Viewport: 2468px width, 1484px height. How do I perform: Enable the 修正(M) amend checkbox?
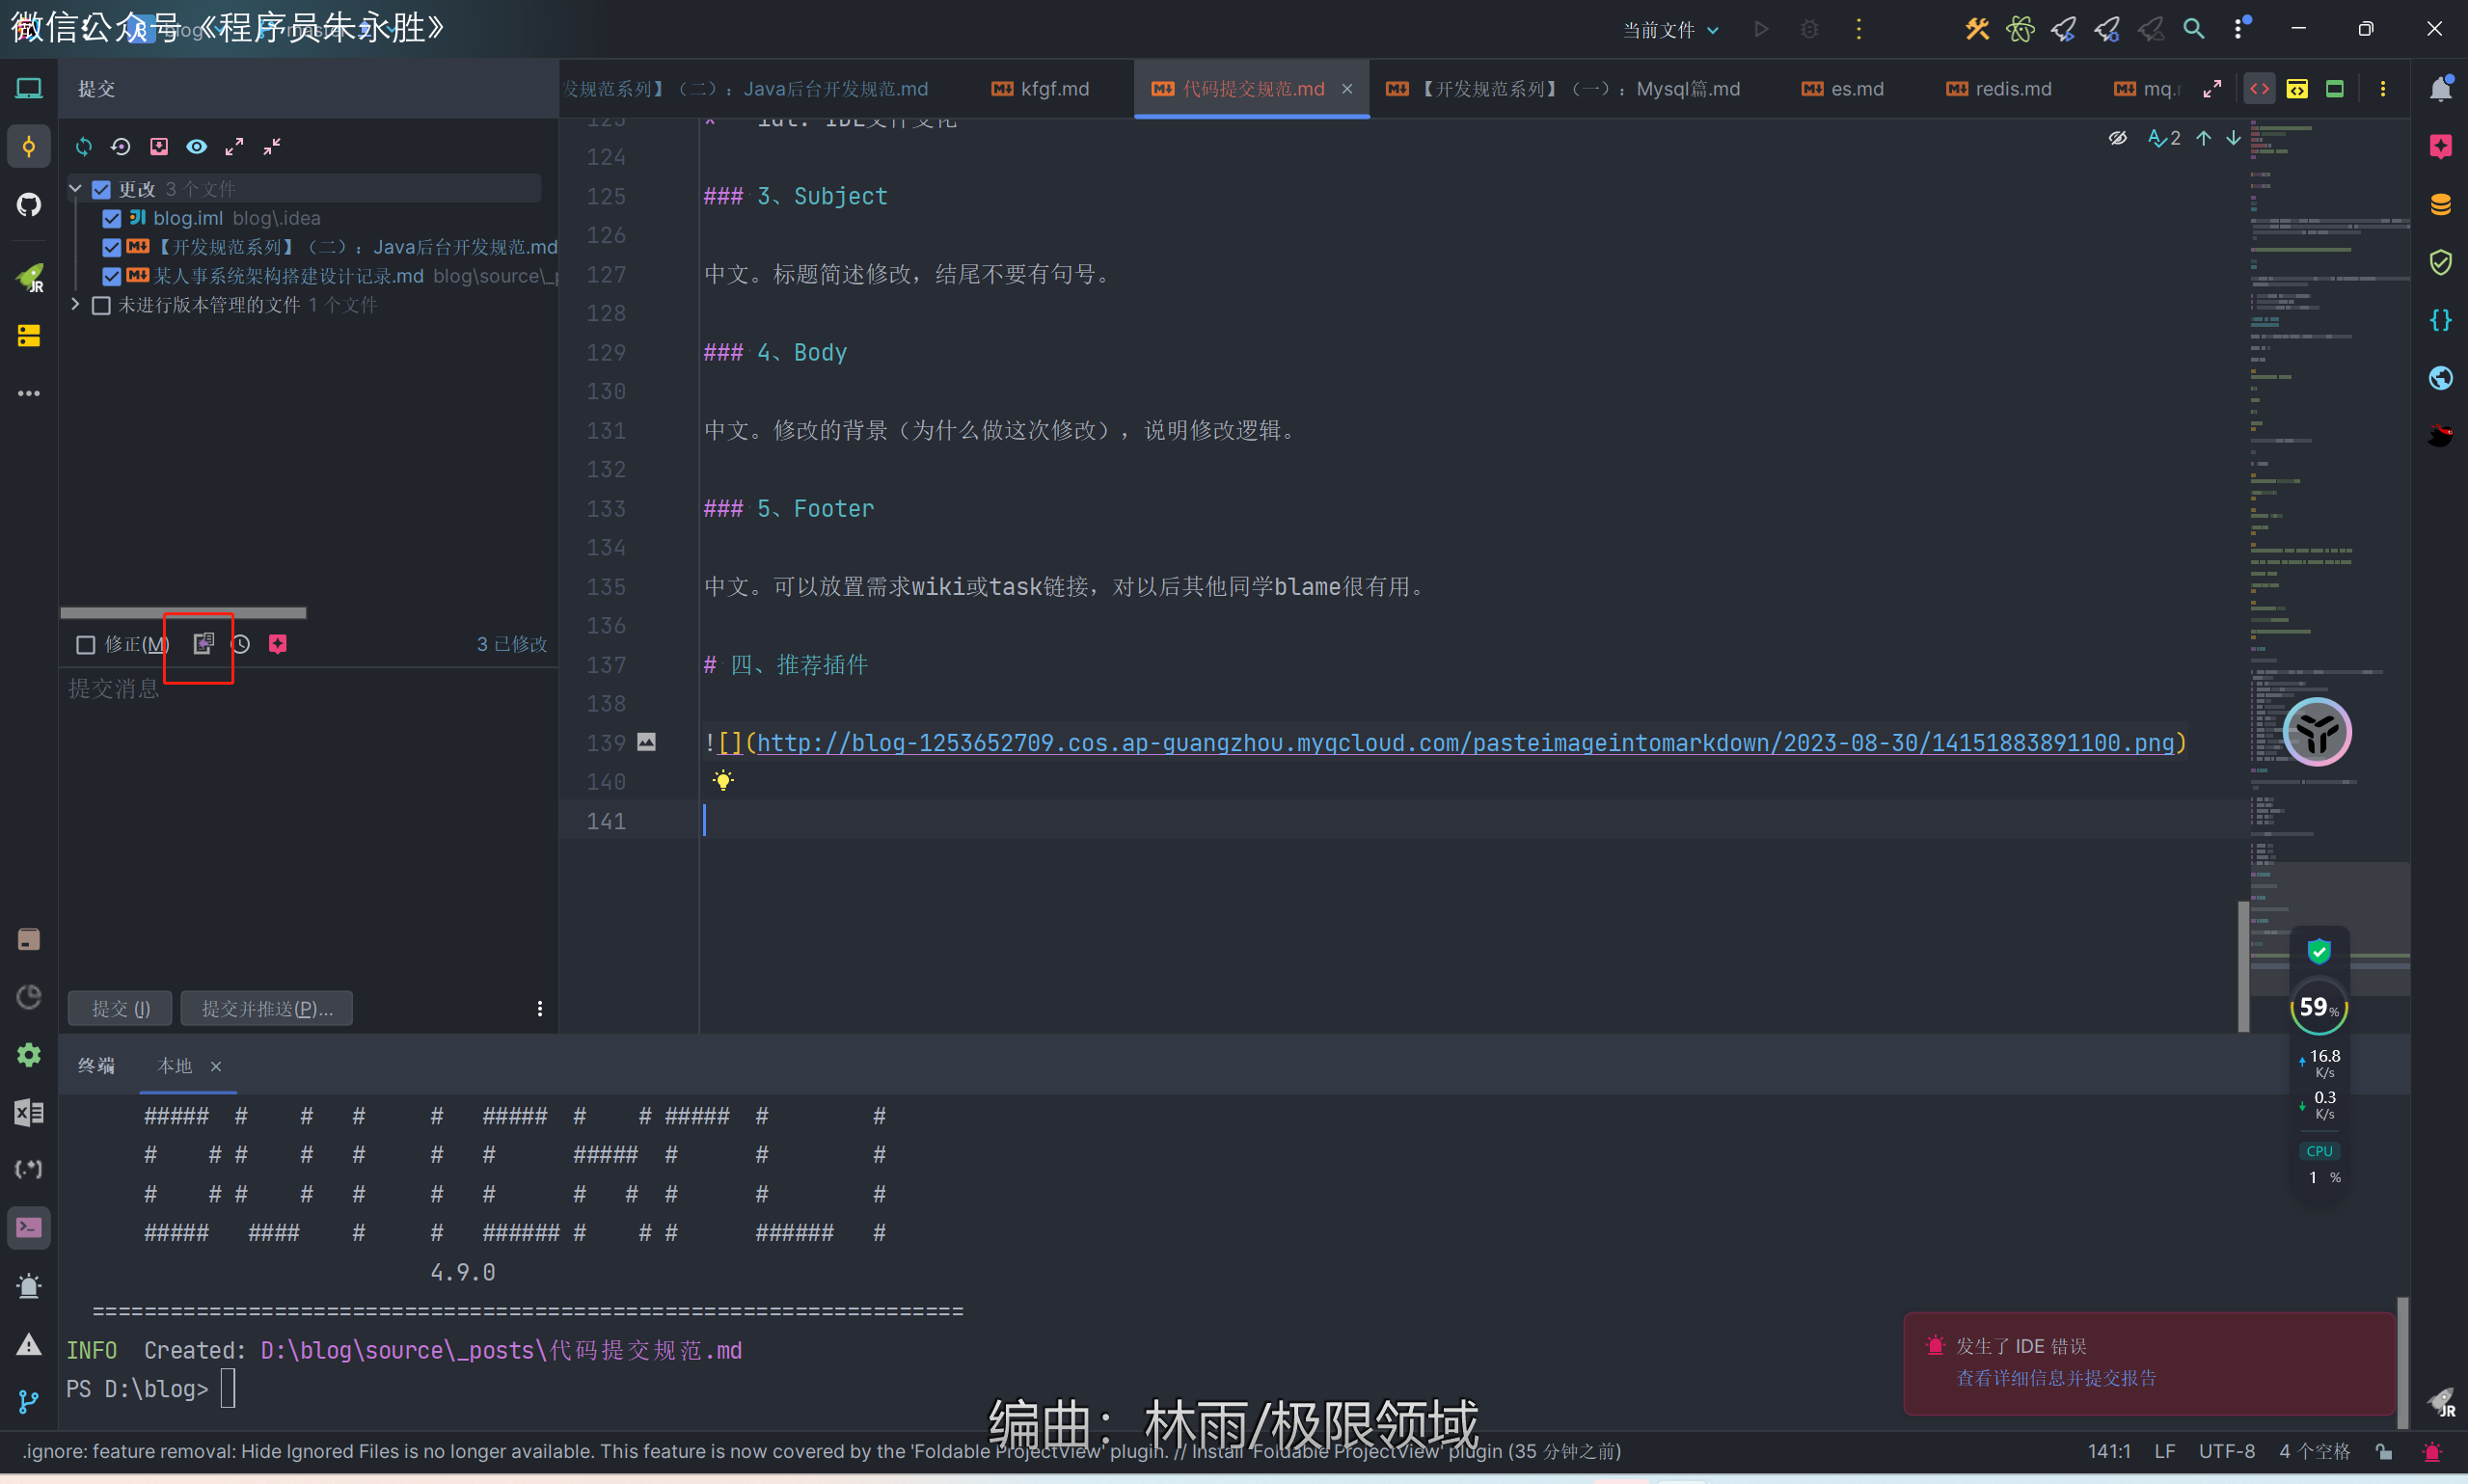coord(86,645)
